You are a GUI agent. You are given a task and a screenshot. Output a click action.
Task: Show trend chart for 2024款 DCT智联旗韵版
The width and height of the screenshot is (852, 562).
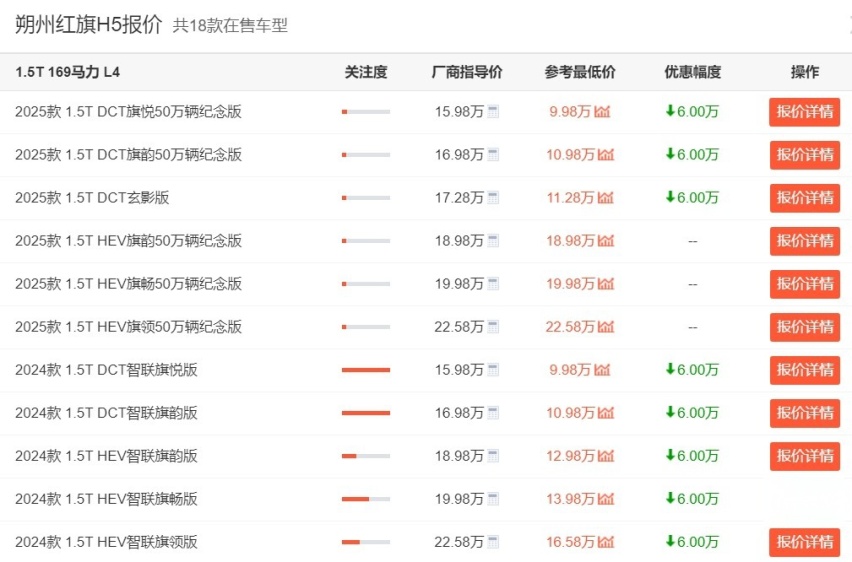click(606, 413)
